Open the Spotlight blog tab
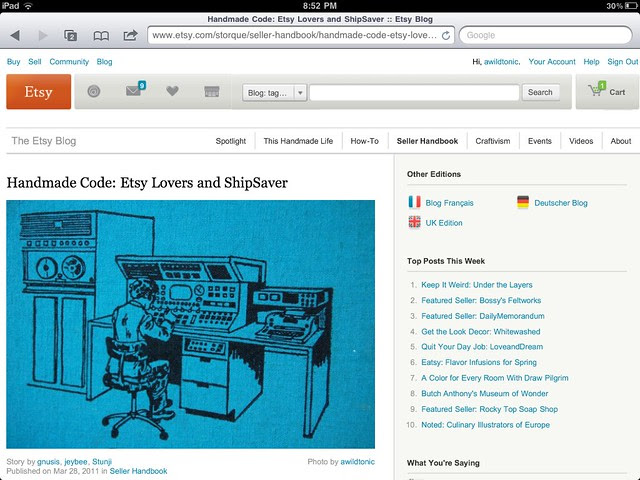This screenshot has width=640, height=480. point(231,141)
